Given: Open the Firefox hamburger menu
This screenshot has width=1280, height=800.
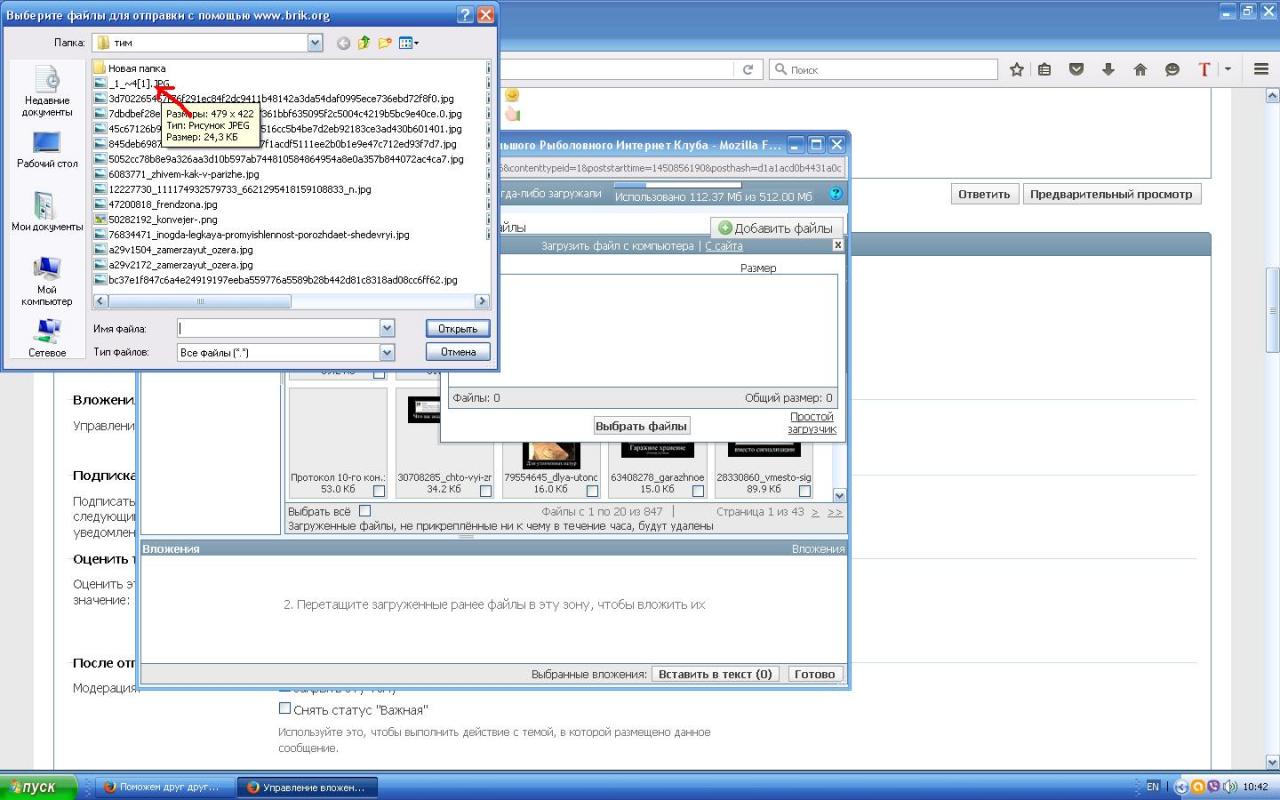Looking at the screenshot, I should click(1261, 70).
